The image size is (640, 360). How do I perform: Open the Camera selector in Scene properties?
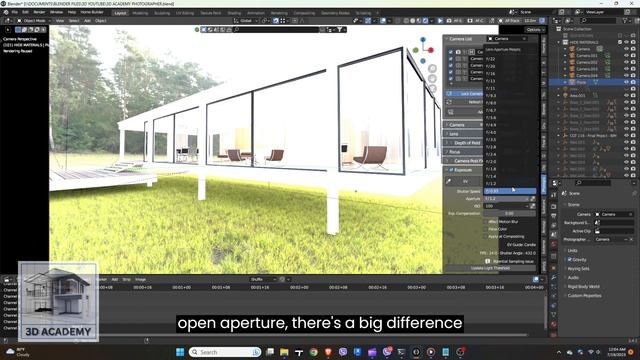tap(614, 214)
